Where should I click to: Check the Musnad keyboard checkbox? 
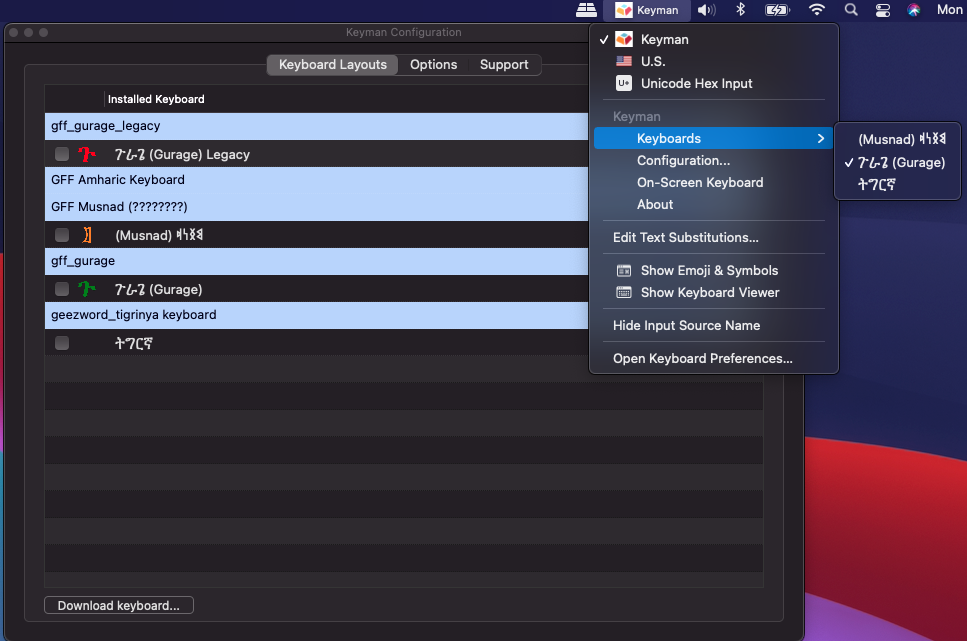[61, 234]
